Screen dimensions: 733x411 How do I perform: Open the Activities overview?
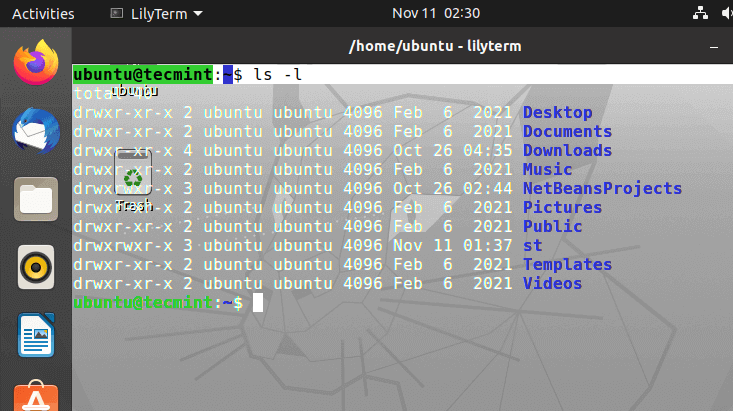(43, 14)
